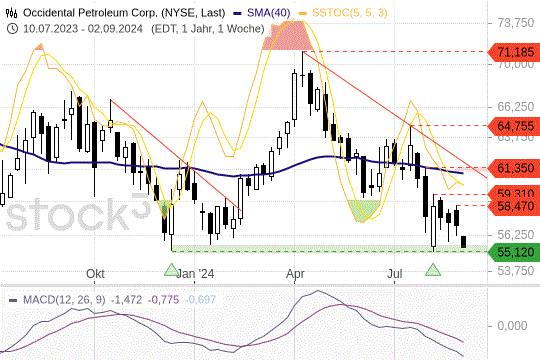Click the 73,750 price axis label
Viewport: 540px width, 360px height.
click(x=516, y=23)
